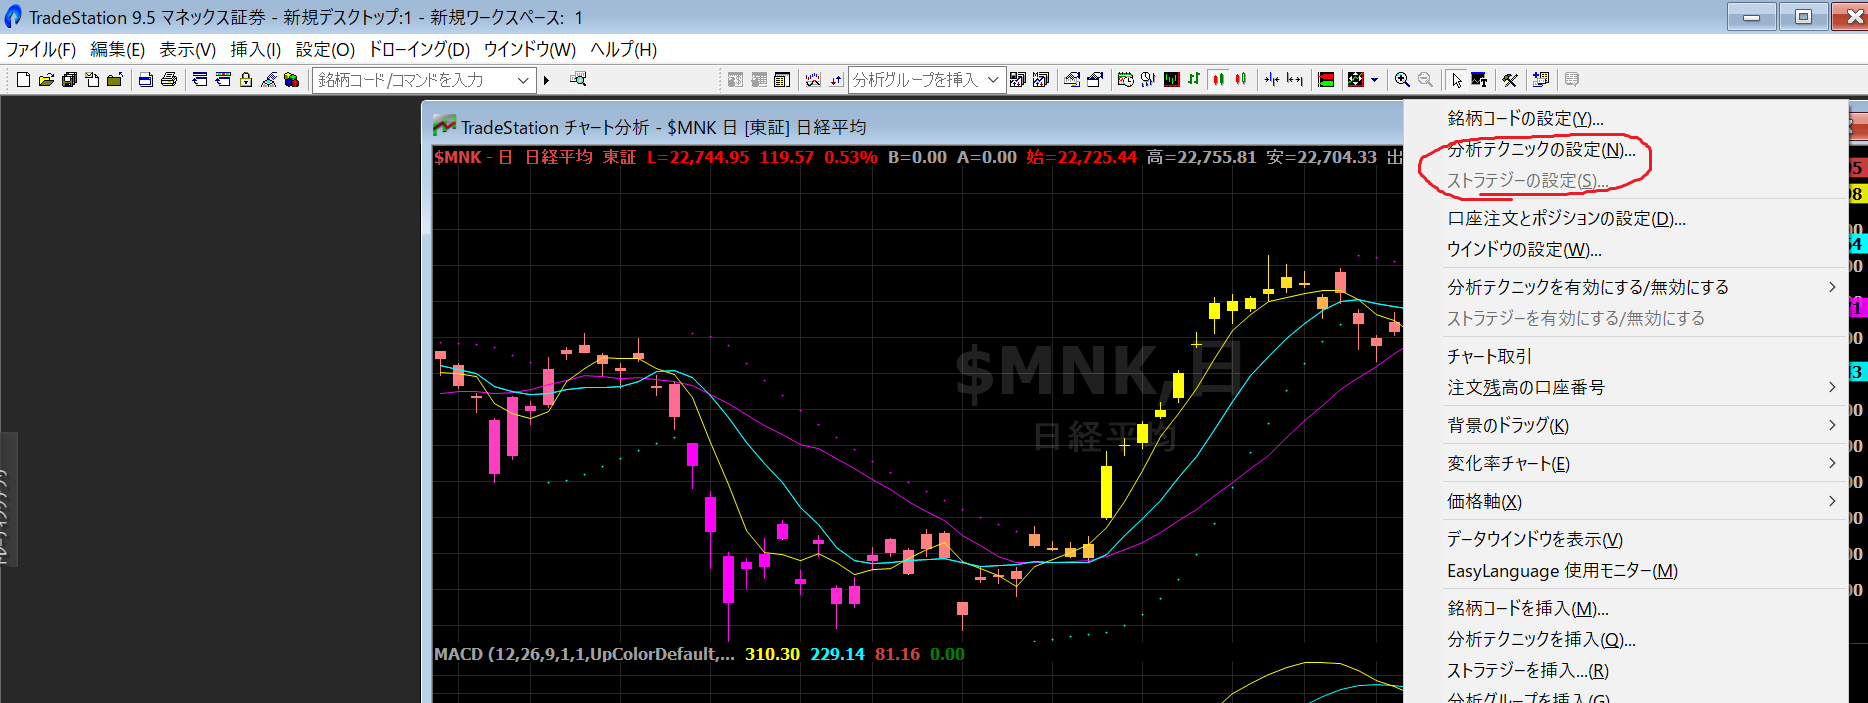The width and height of the screenshot is (1868, 703).
Task: Expand 分析テクニックを有効にする/無効にする submenu
Action: click(x=1625, y=287)
